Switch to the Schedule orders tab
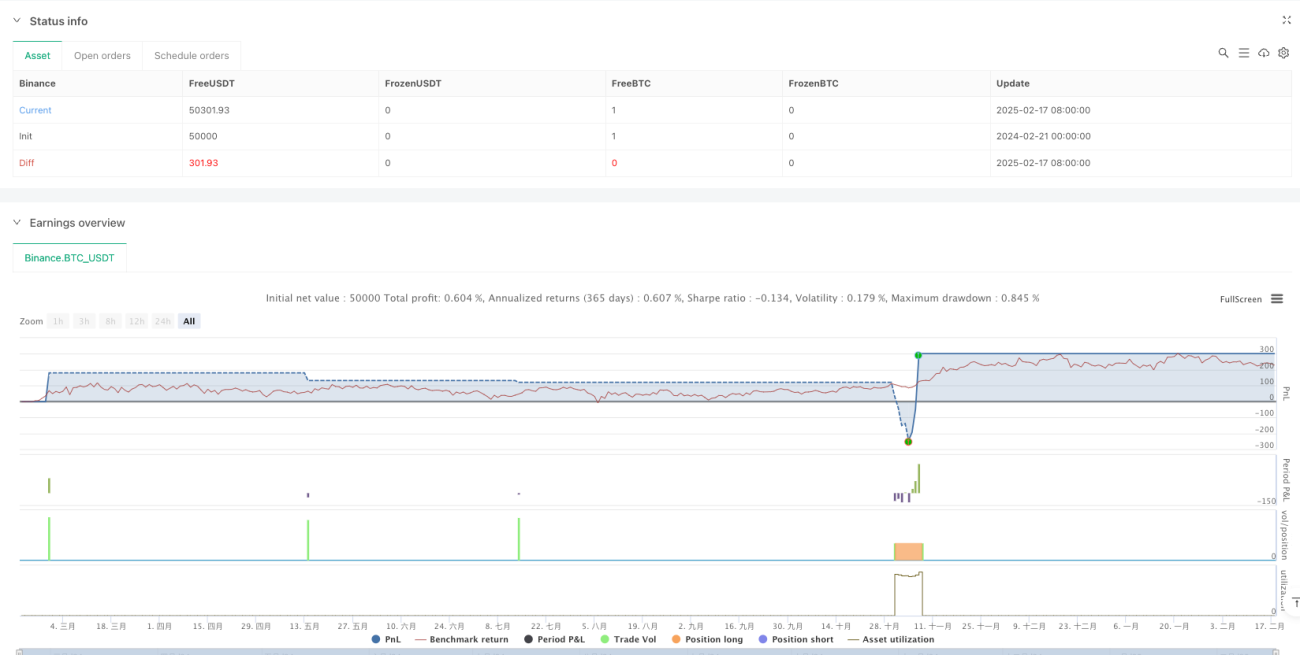 point(191,56)
